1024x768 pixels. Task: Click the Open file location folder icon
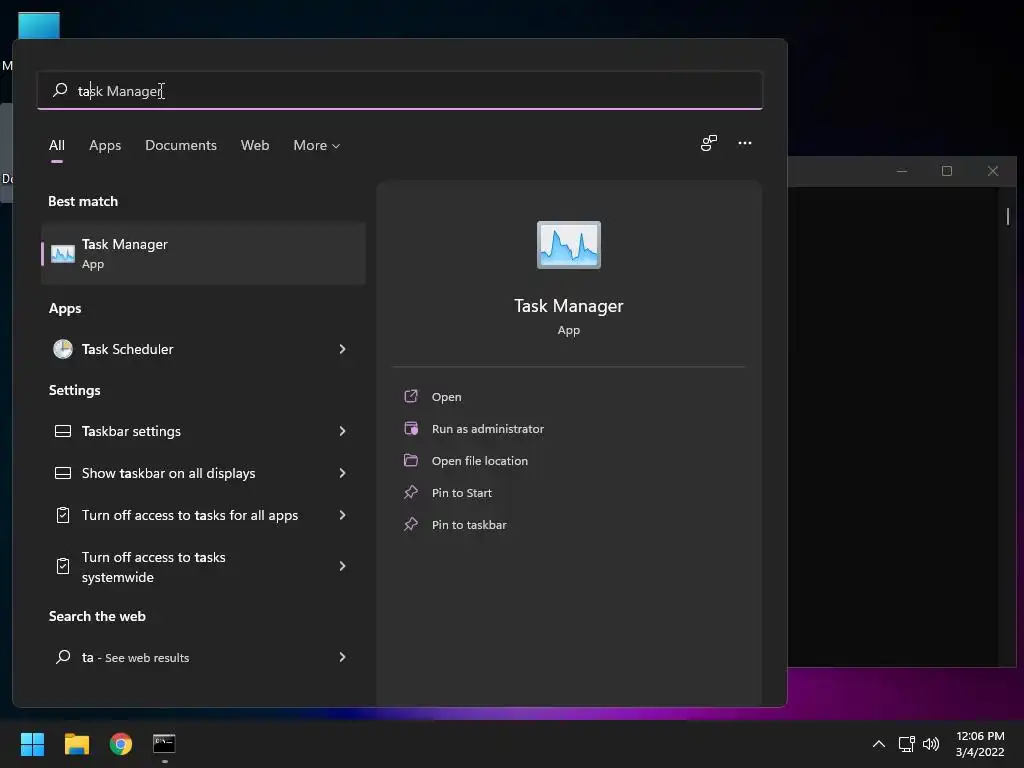click(x=411, y=460)
